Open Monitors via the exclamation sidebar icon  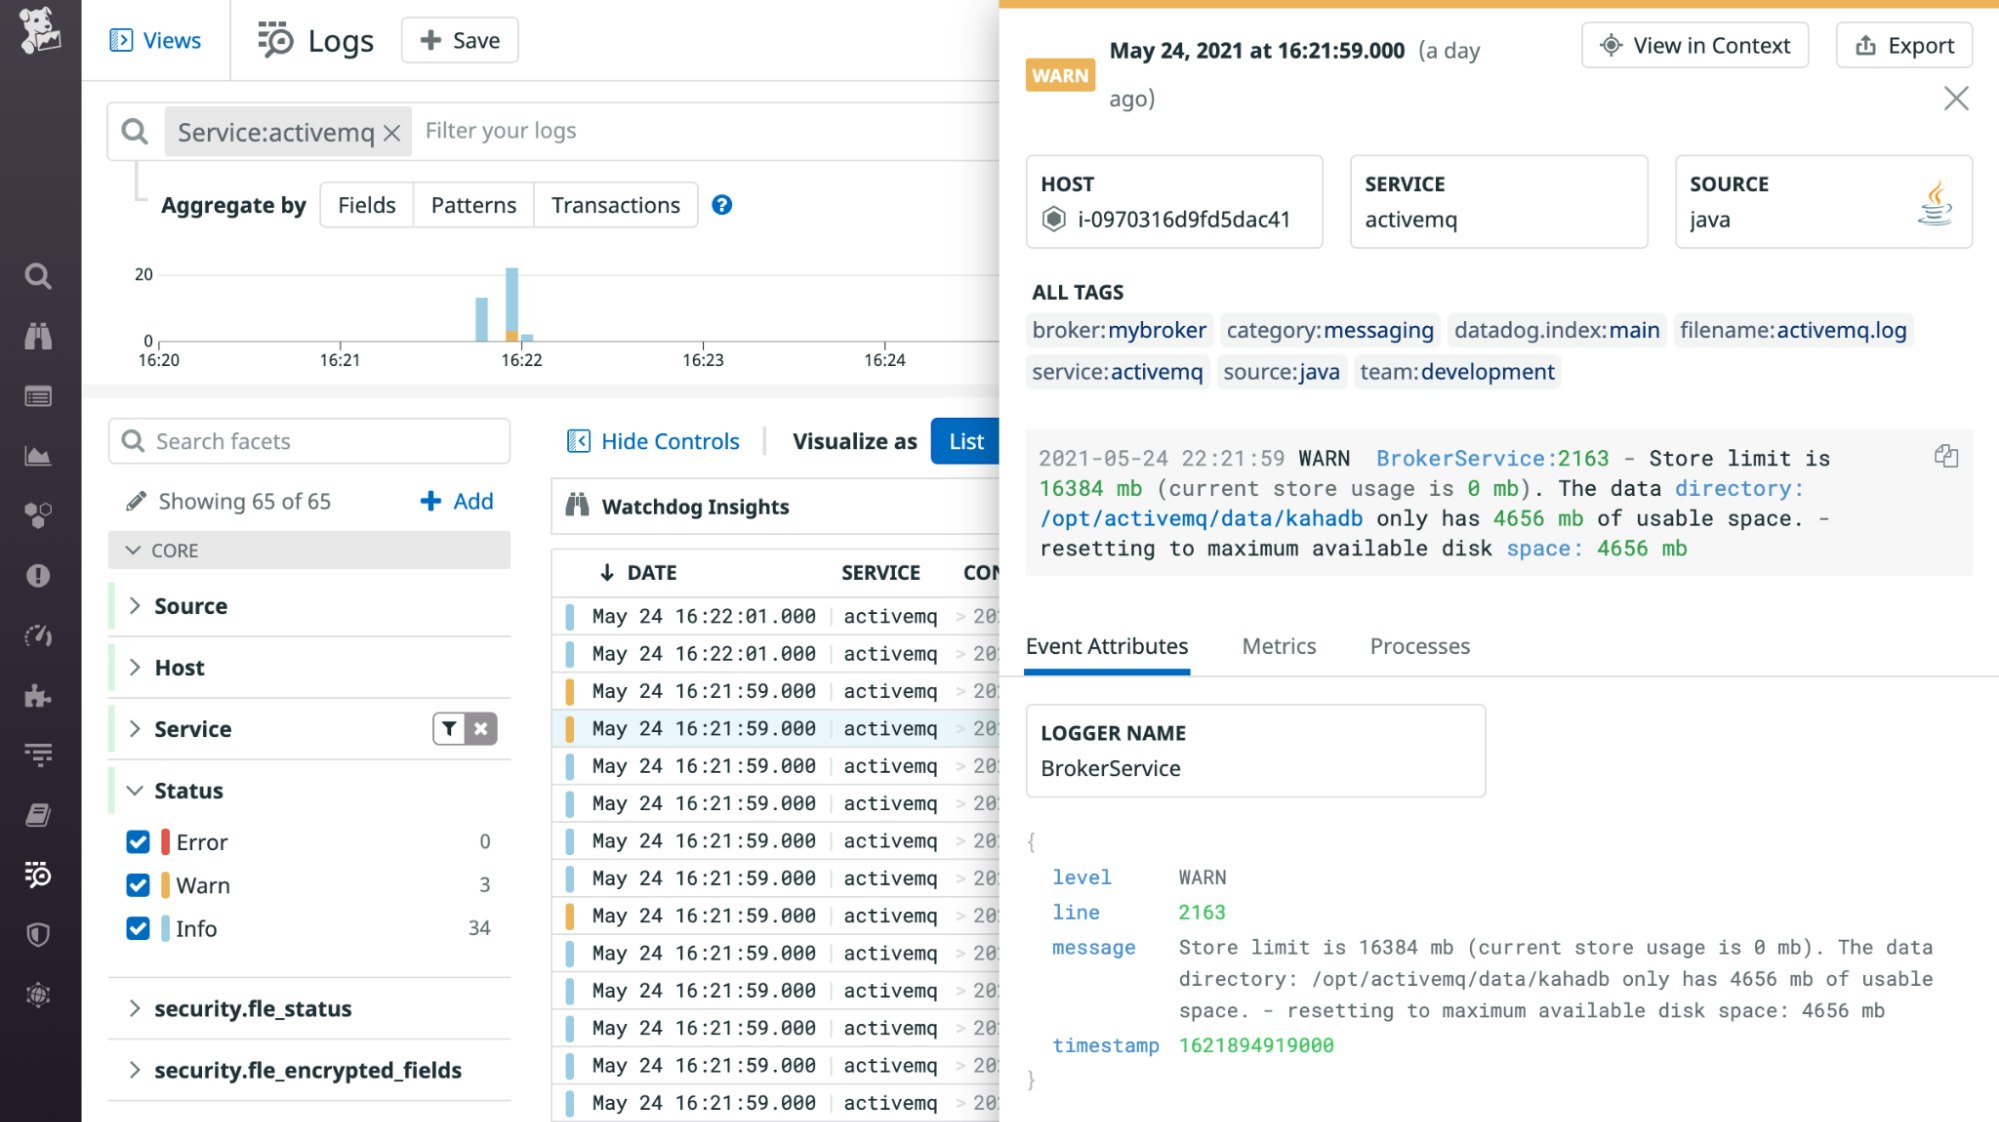tap(38, 575)
